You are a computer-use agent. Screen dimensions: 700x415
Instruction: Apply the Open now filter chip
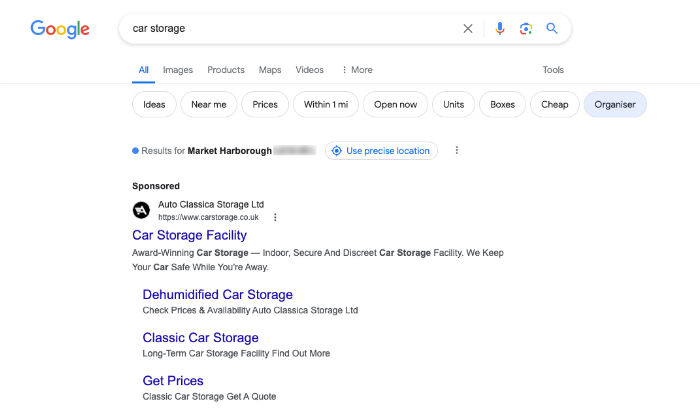(x=395, y=104)
